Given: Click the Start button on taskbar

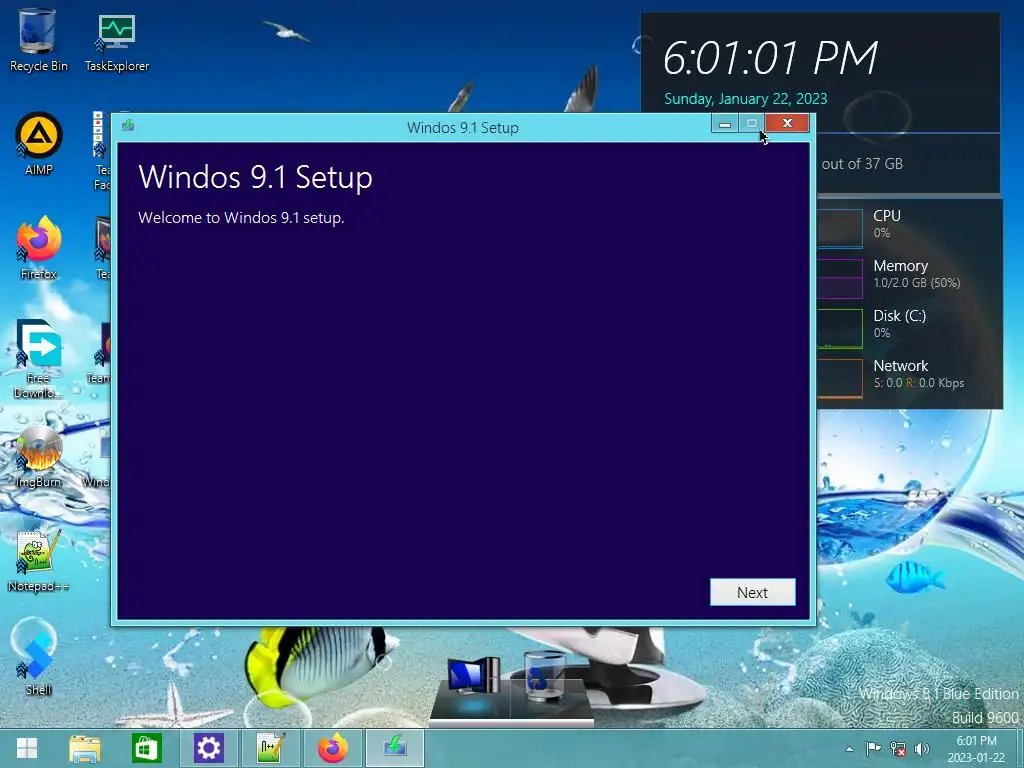Looking at the screenshot, I should (x=27, y=748).
